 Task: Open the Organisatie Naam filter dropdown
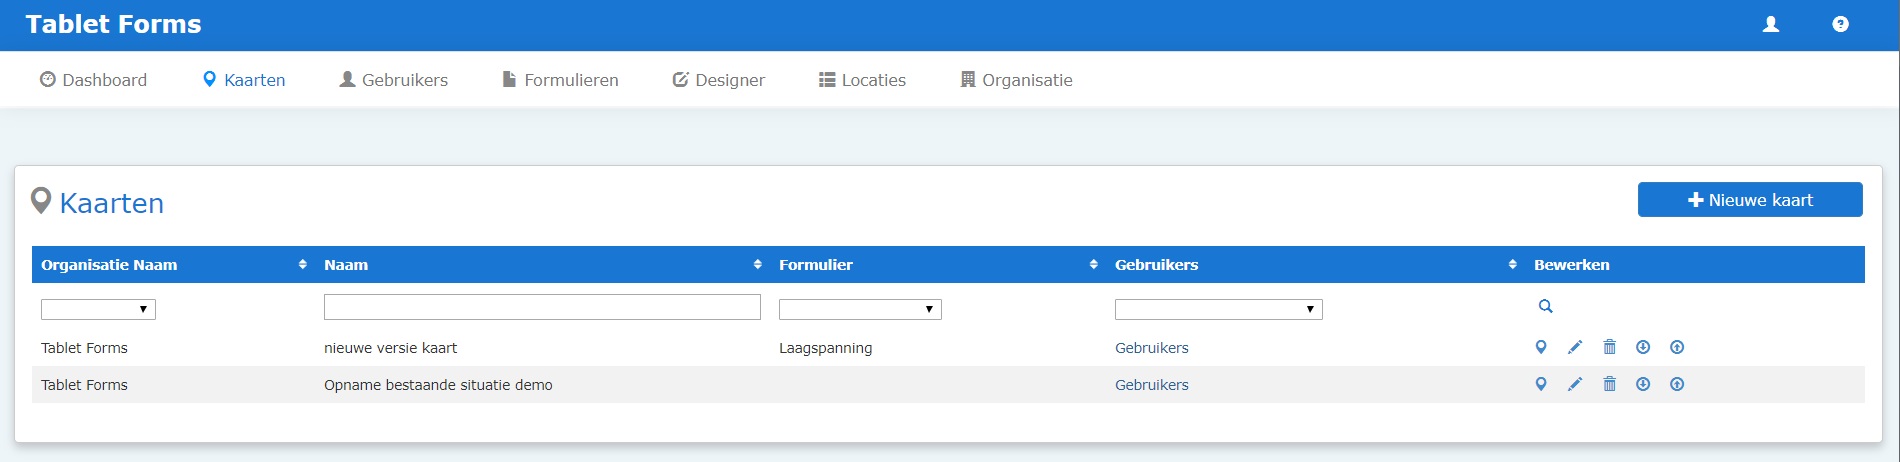click(x=98, y=309)
